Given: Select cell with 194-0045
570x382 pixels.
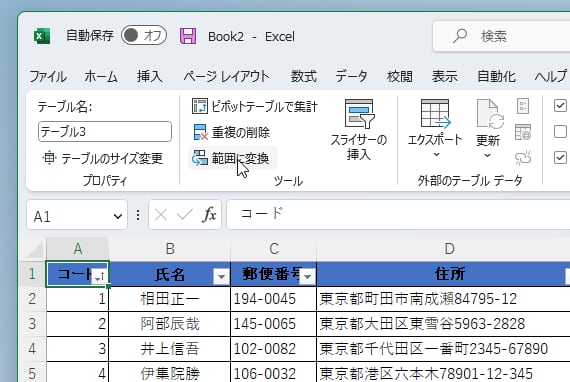Looking at the screenshot, I should [274, 299].
